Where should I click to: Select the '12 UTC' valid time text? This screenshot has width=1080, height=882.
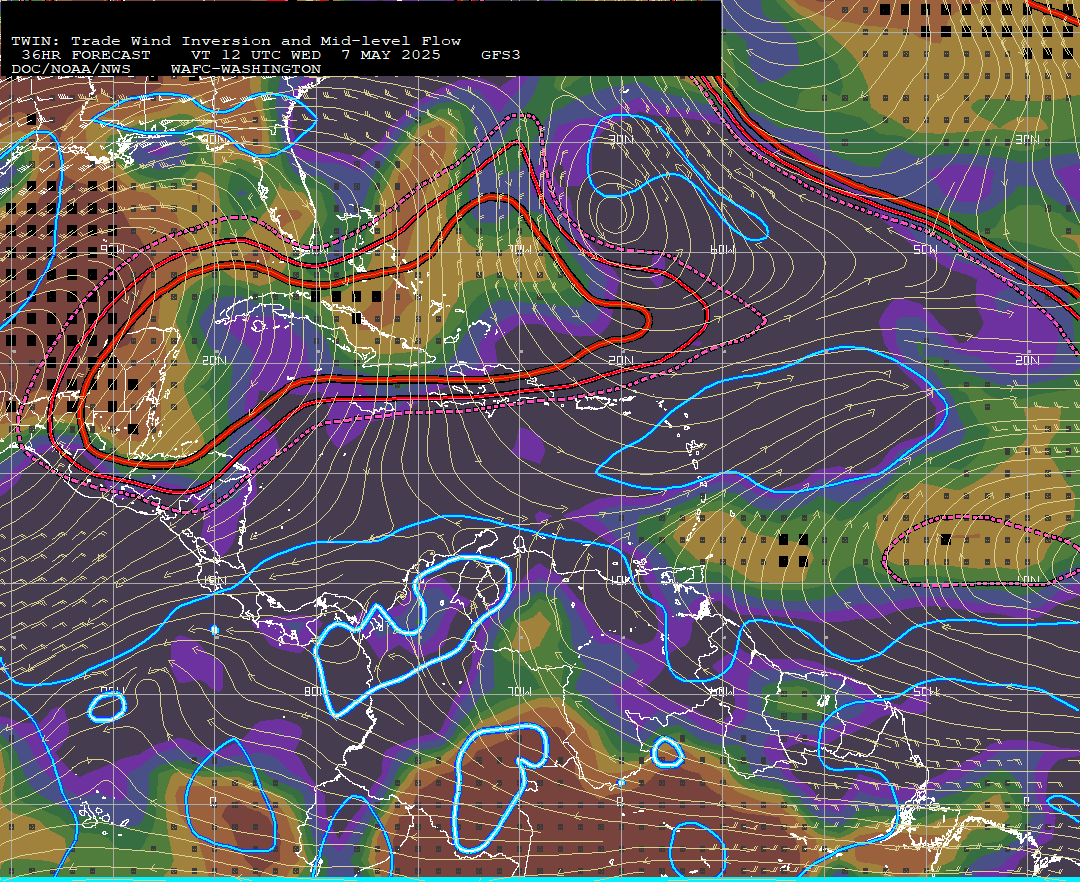click(247, 55)
